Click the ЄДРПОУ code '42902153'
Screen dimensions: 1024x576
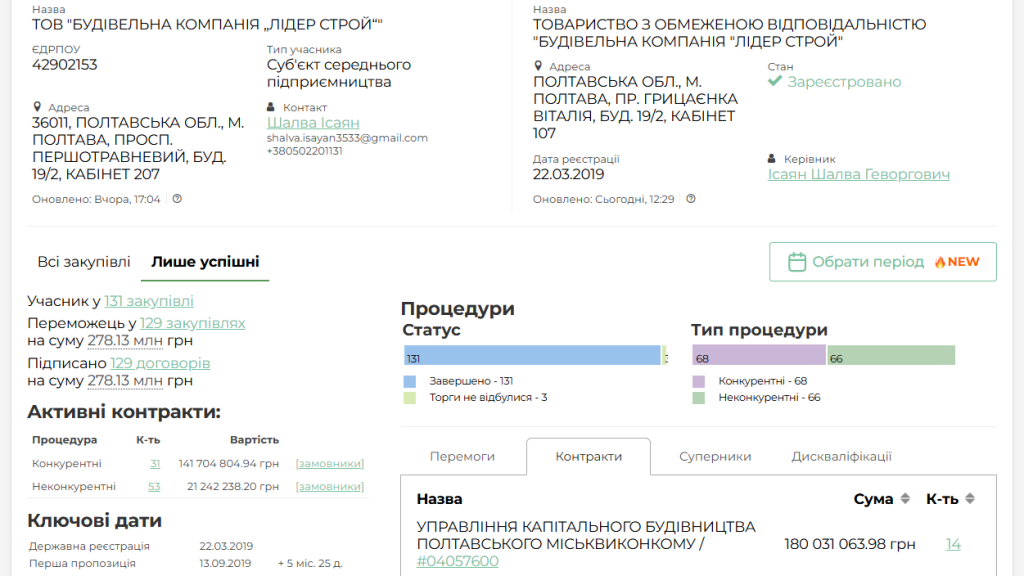(65, 65)
